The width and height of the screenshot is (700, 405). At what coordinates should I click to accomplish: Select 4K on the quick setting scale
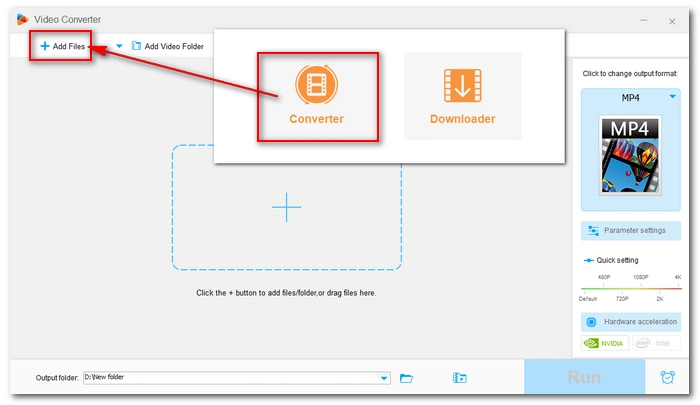[678, 277]
